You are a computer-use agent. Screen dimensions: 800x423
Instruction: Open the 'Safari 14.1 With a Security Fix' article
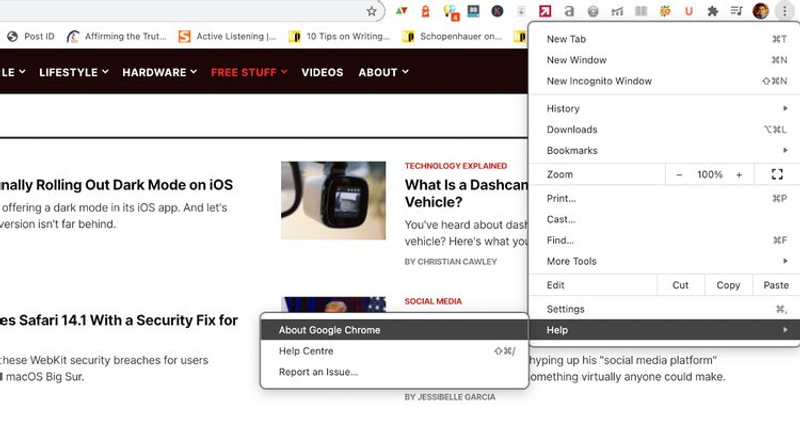(119, 320)
